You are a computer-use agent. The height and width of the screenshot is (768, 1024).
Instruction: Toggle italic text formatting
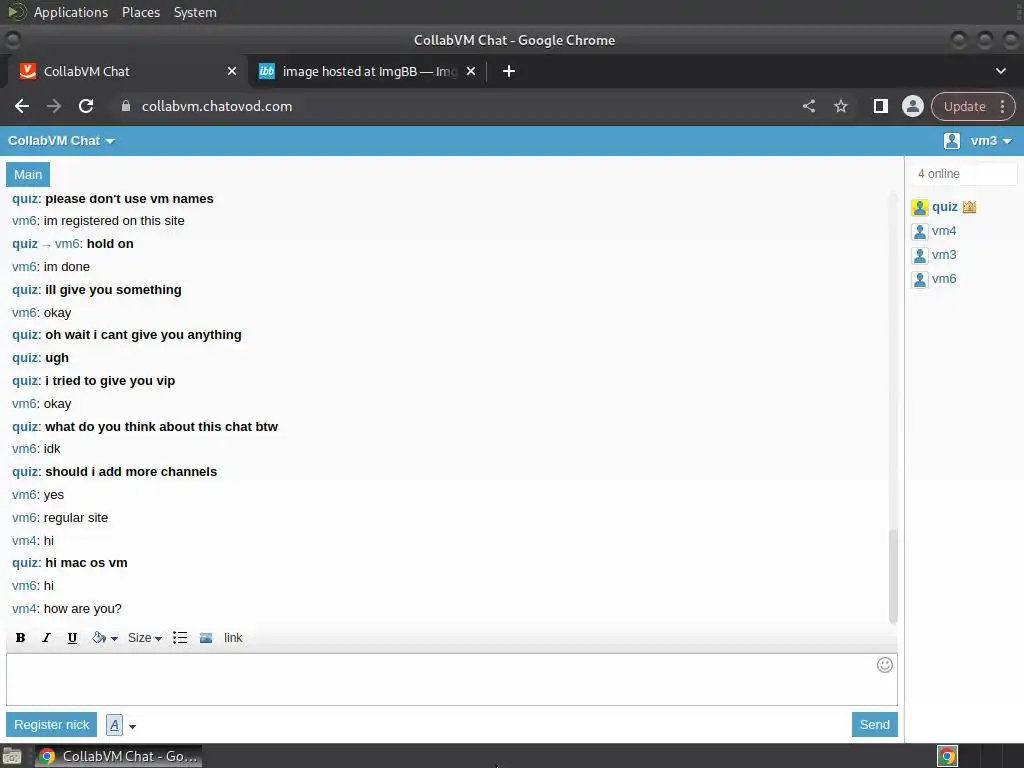[x=46, y=638]
